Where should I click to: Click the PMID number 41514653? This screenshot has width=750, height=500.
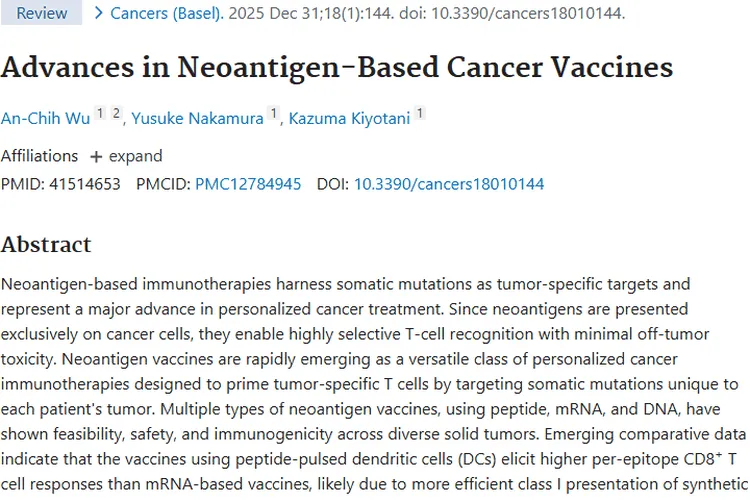point(84,184)
